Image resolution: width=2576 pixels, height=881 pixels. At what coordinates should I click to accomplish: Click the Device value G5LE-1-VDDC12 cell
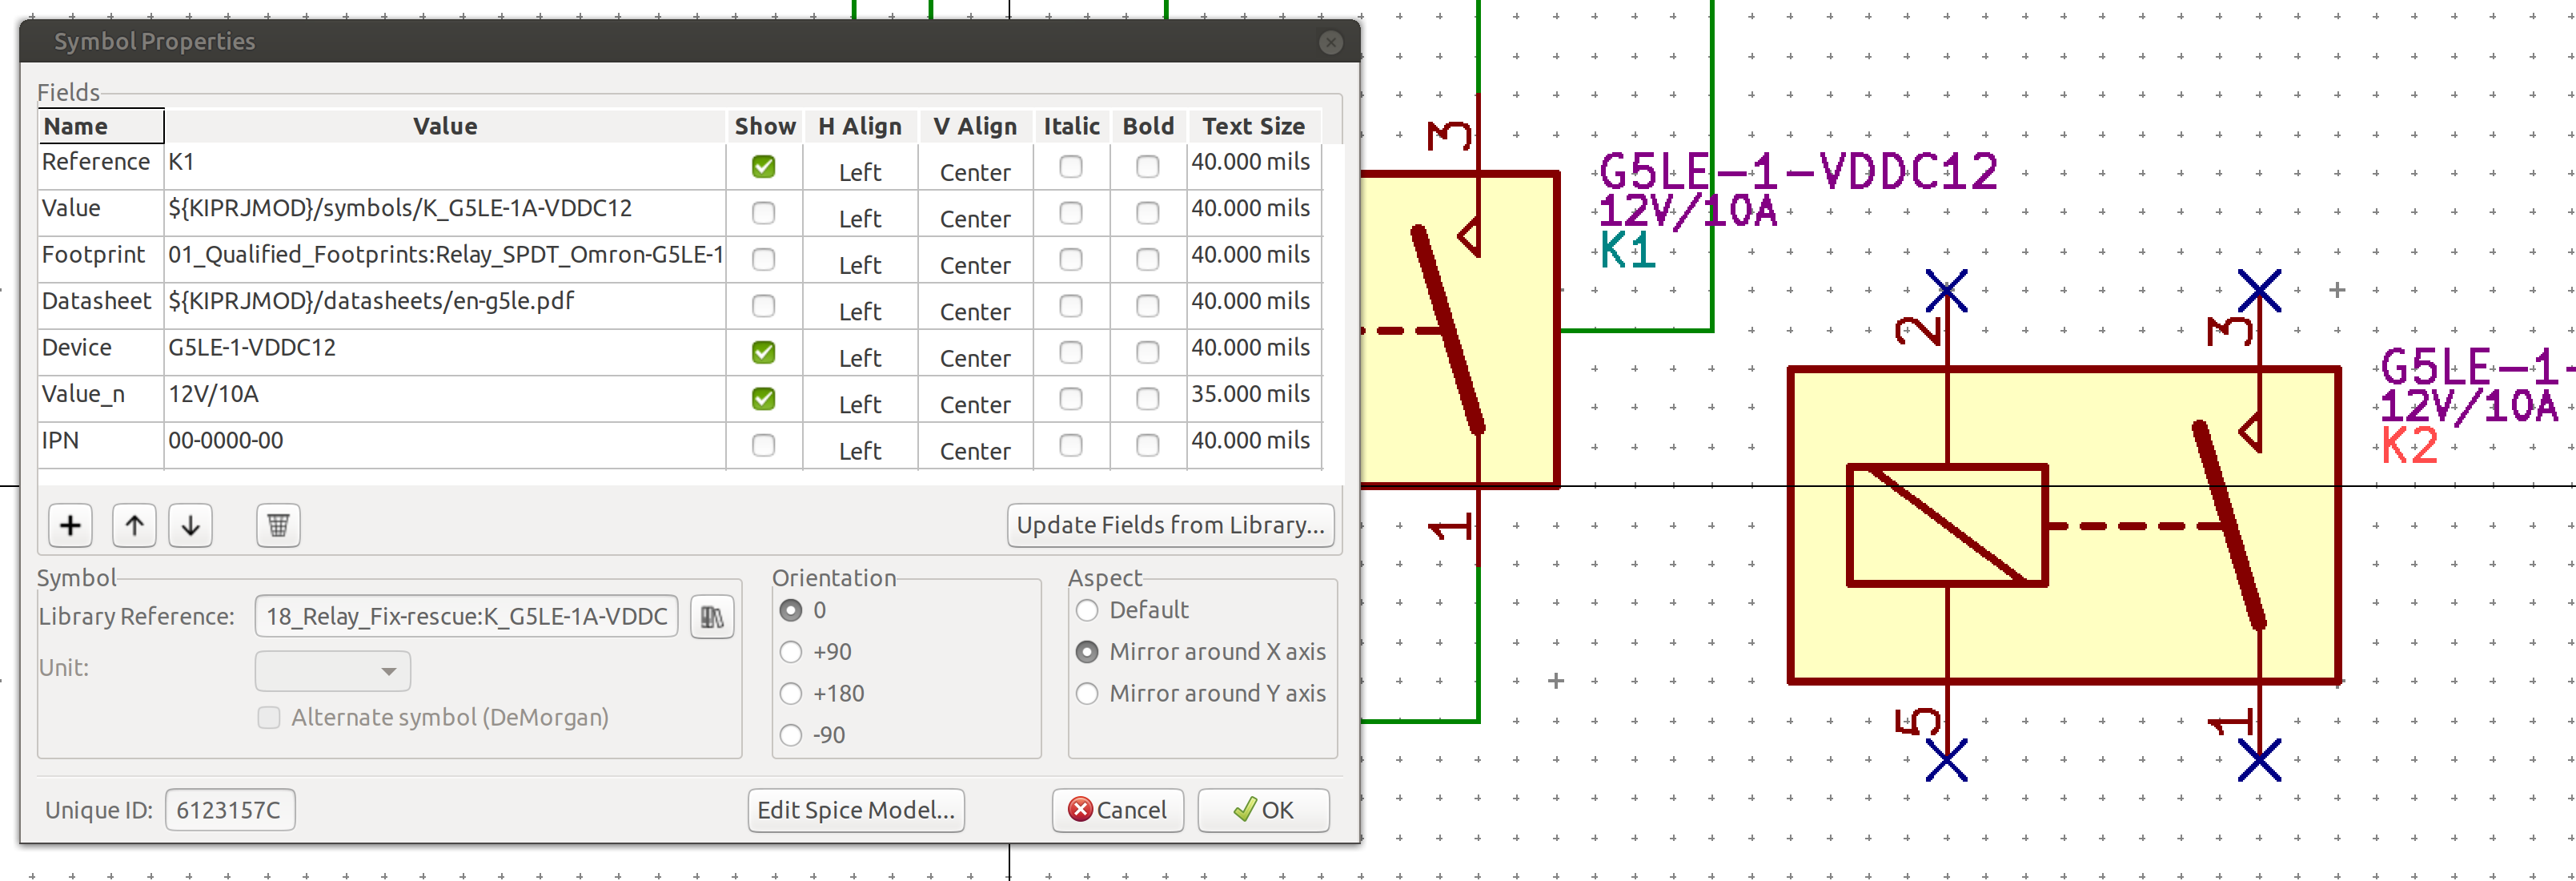pos(444,352)
